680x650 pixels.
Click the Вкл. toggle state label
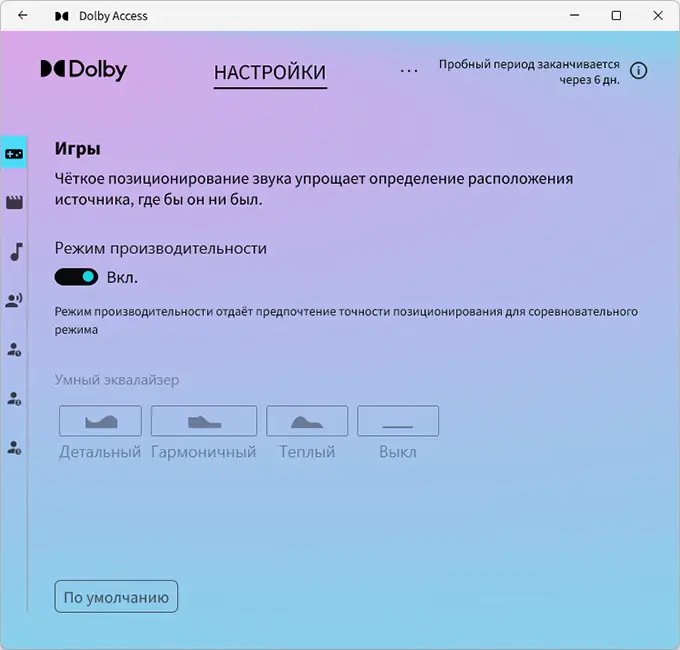pos(122,278)
